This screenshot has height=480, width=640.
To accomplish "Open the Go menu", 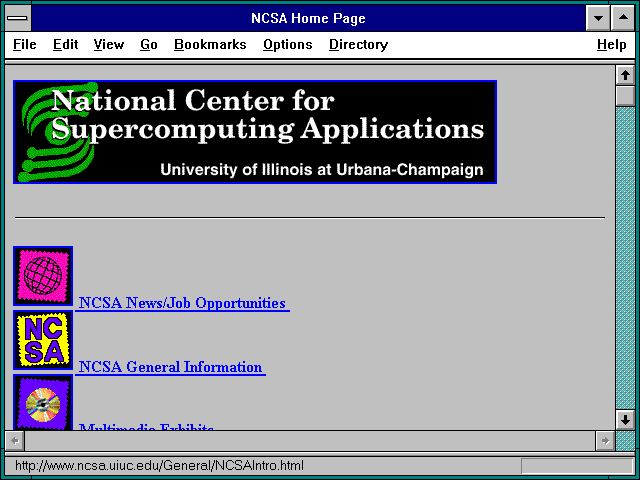I will coord(149,44).
